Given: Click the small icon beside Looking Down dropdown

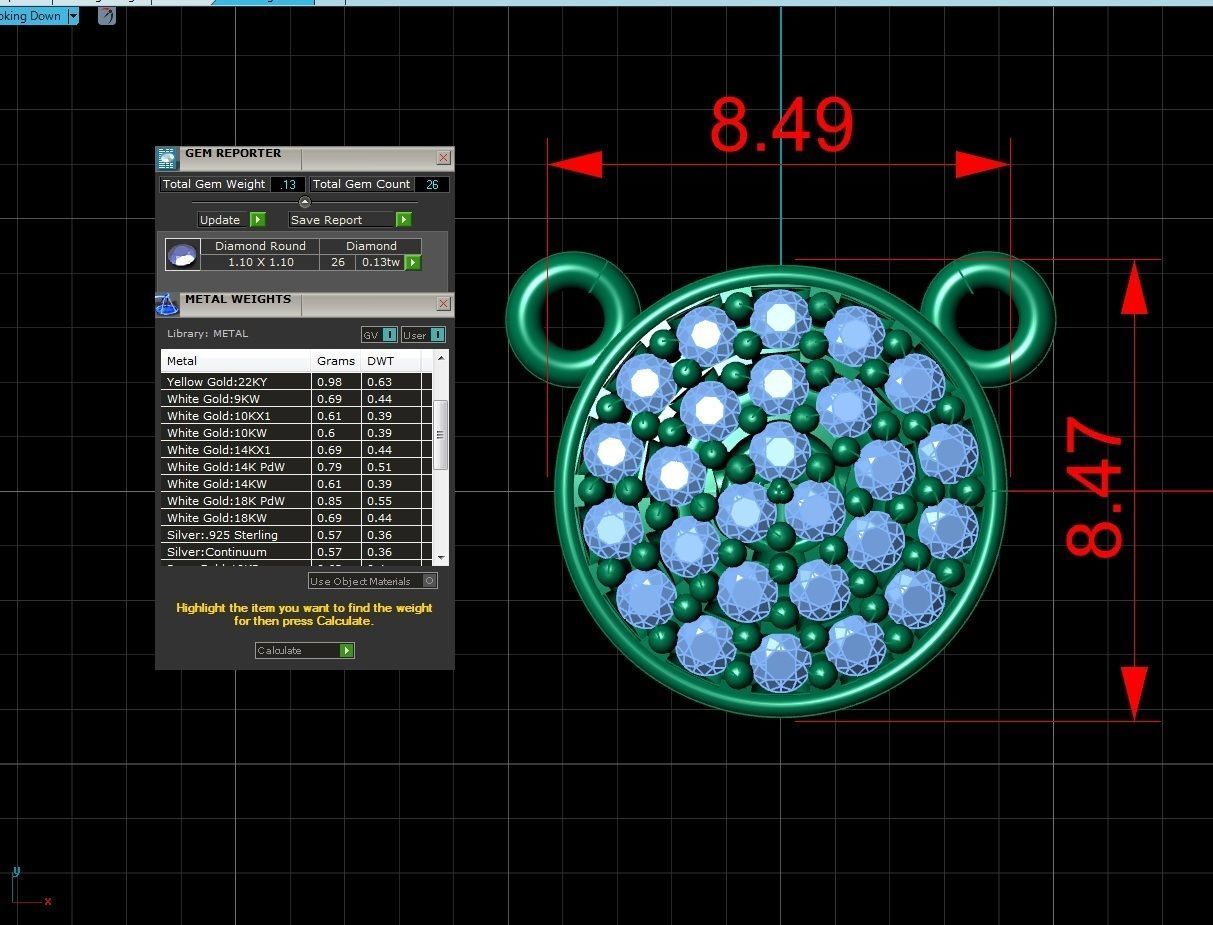Looking at the screenshot, I should tap(107, 16).
